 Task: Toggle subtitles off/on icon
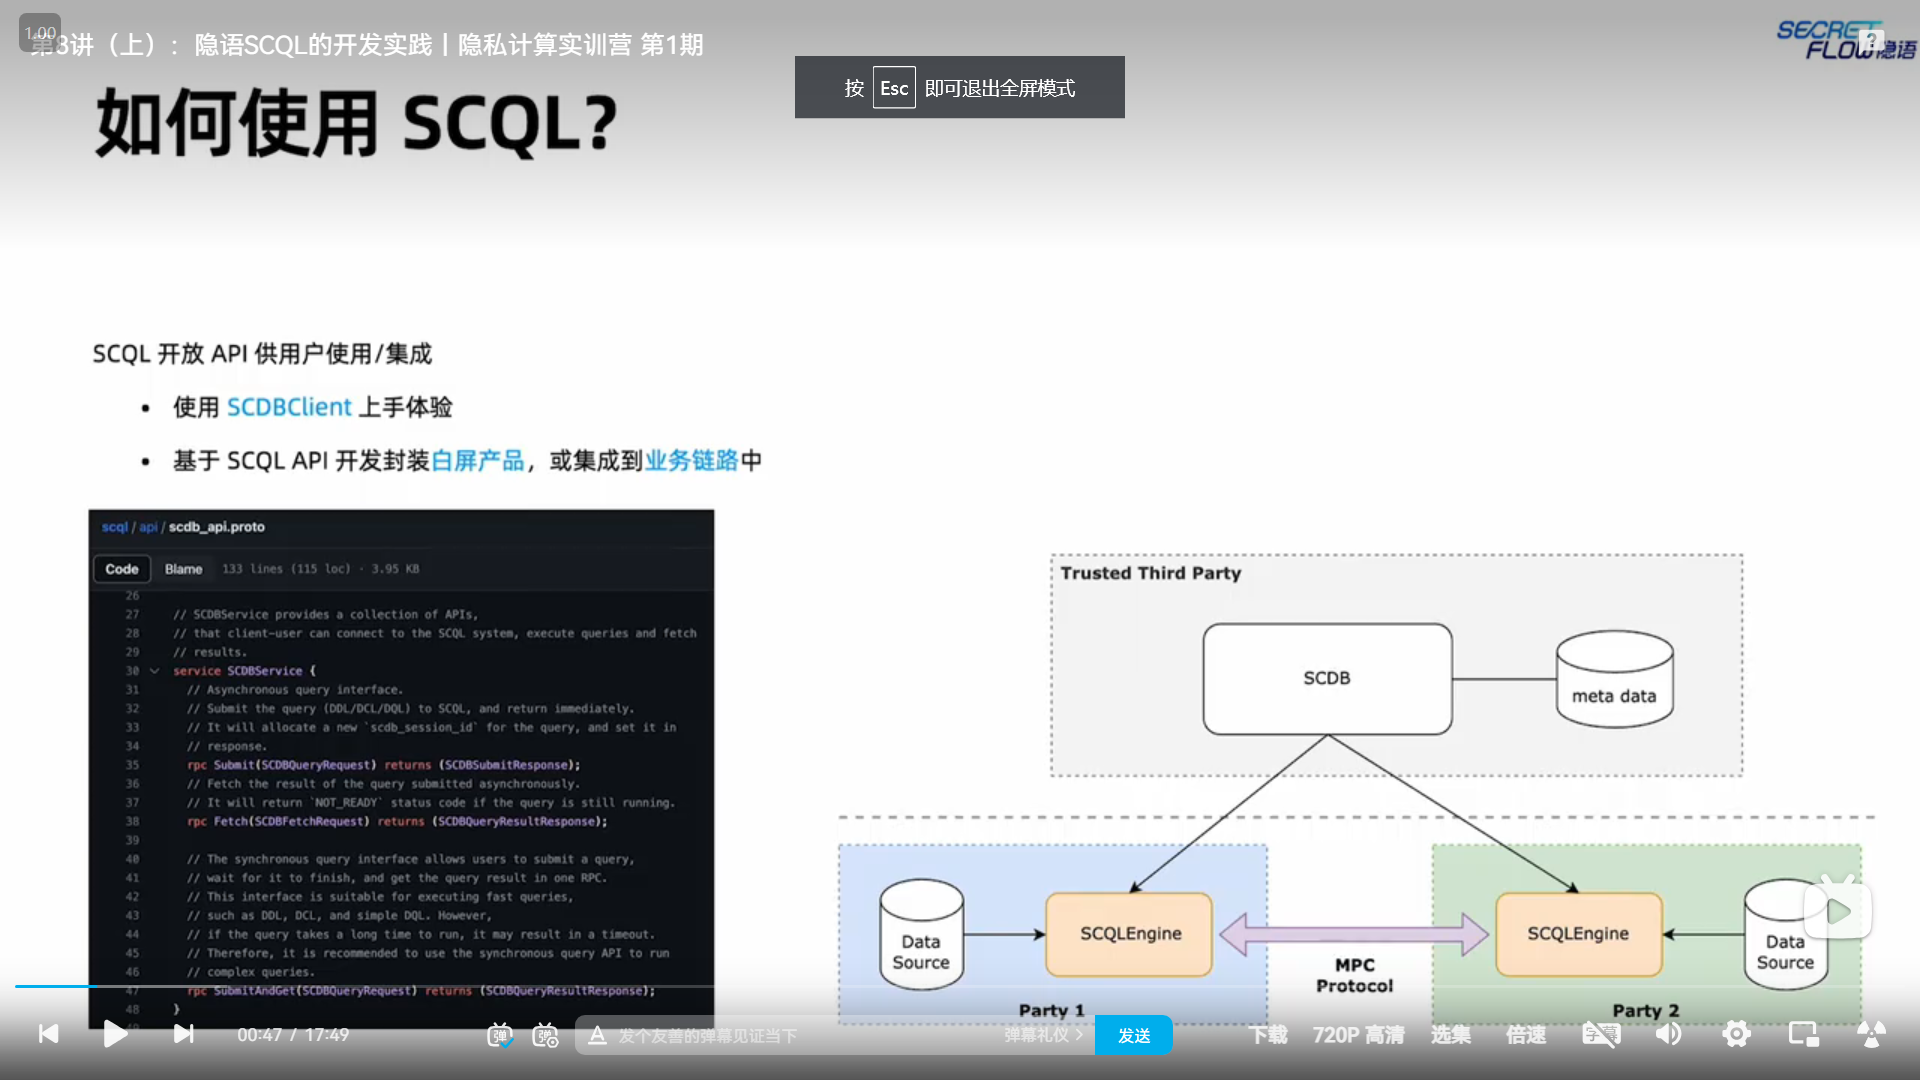1600,1035
